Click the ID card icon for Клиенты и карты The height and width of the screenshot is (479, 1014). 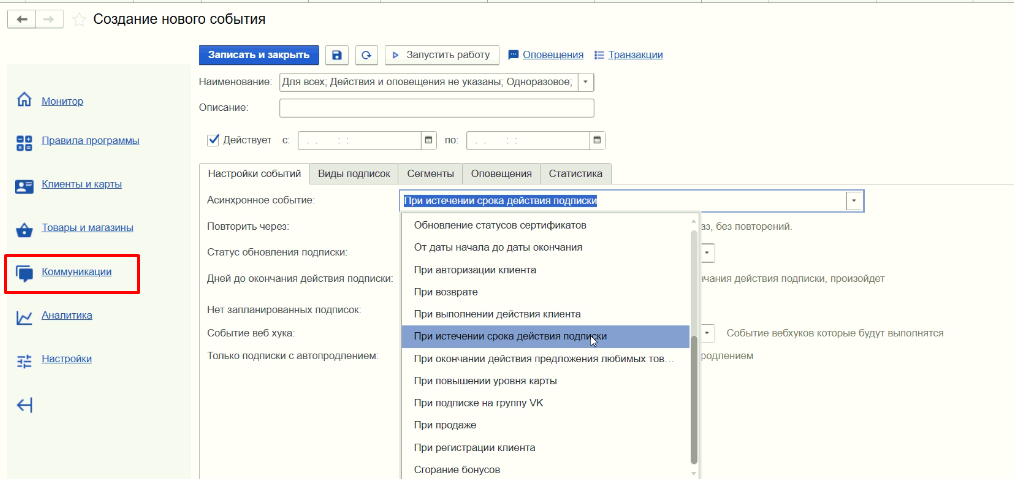pos(24,187)
